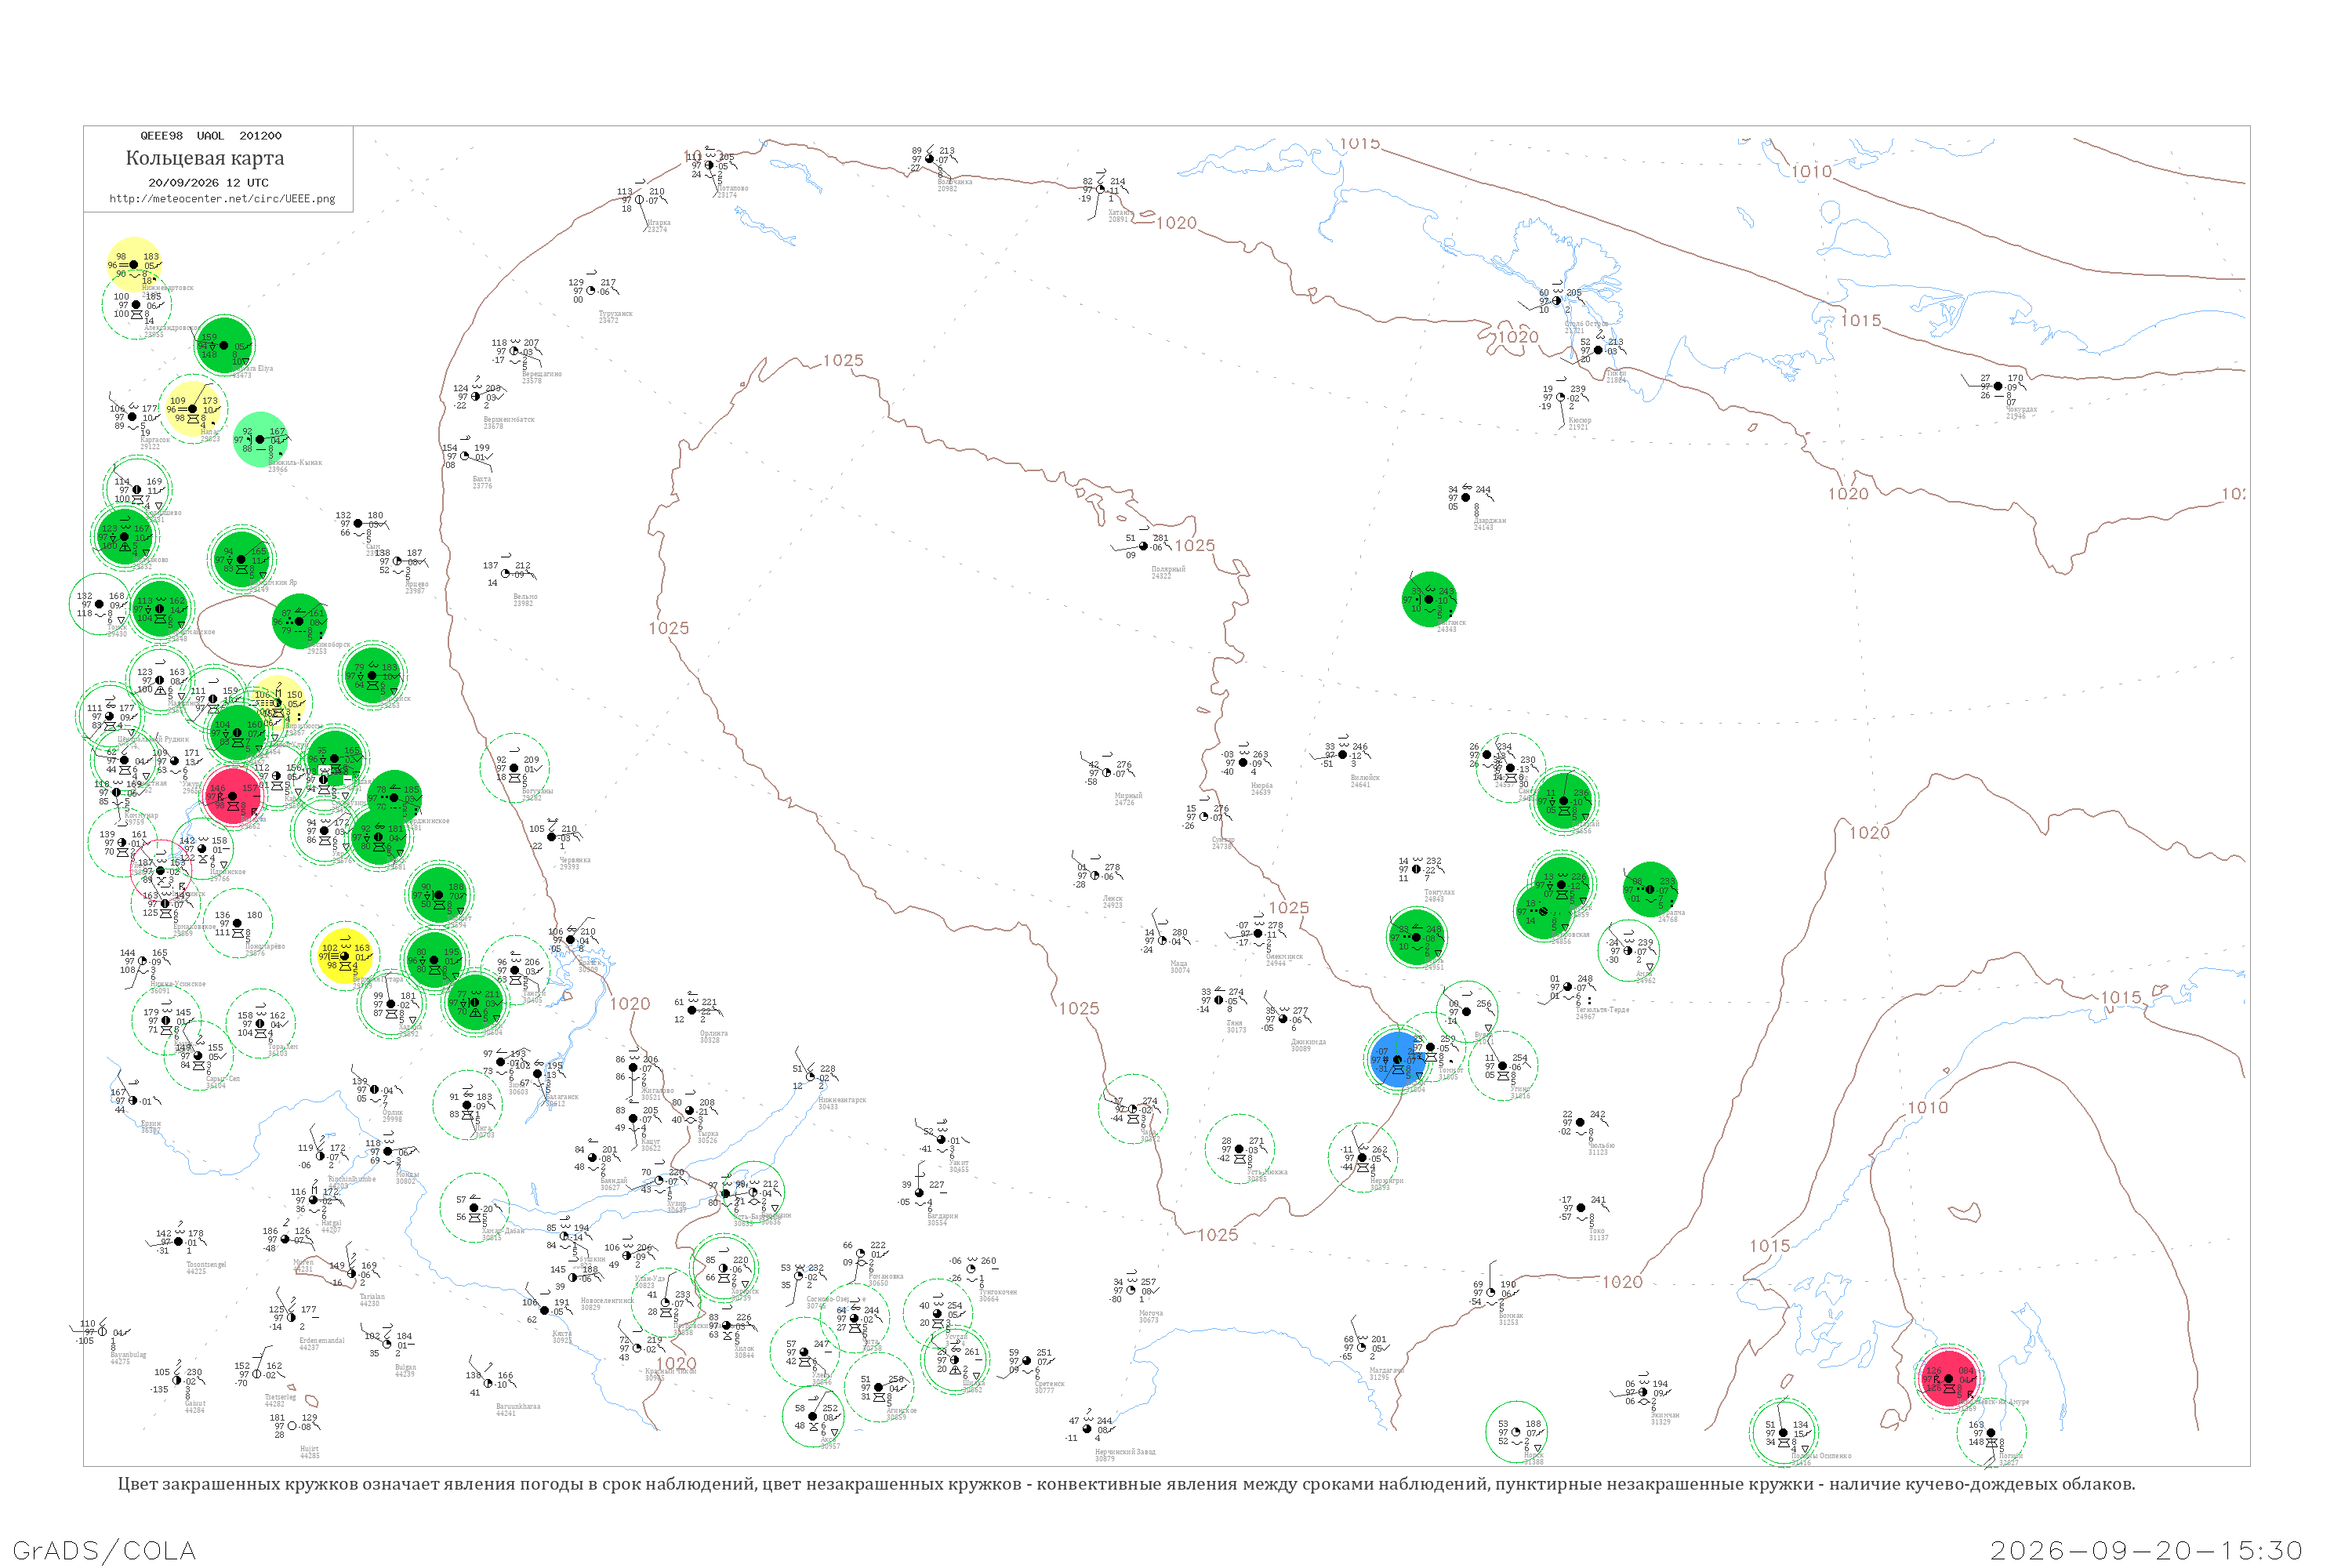Click the 2026-09-20-15:30 timestamp
The height and width of the screenshot is (1568, 2352).
point(2146,1551)
